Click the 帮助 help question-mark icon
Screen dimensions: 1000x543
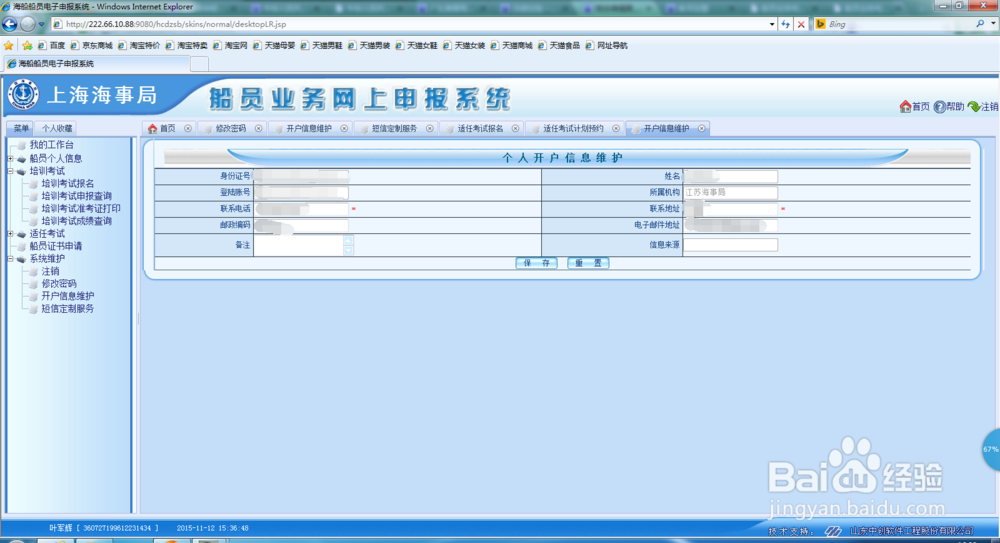coord(939,107)
